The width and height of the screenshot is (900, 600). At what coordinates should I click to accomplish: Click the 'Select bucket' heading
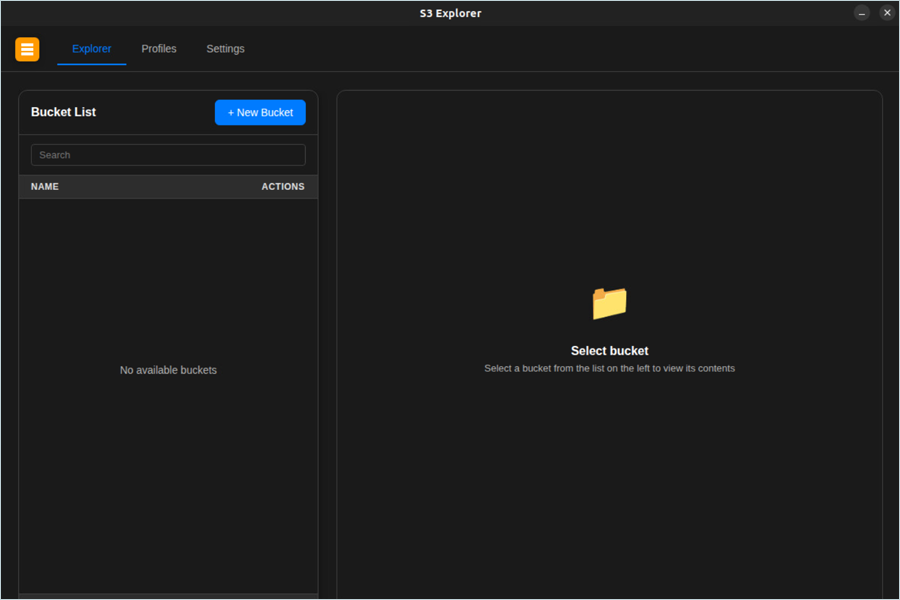(x=609, y=351)
